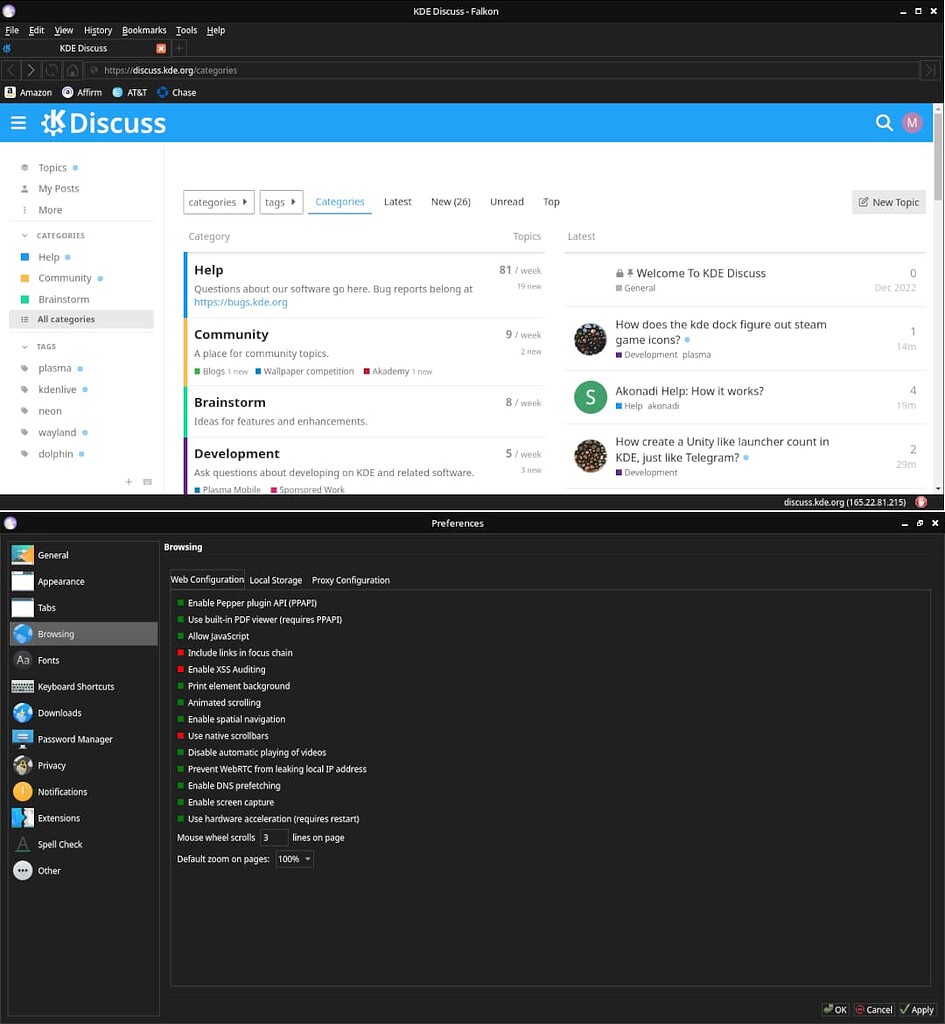Viewport: 945px width, 1024px height.
Task: Click the mouse wheel scroll lines field
Action: click(x=274, y=838)
